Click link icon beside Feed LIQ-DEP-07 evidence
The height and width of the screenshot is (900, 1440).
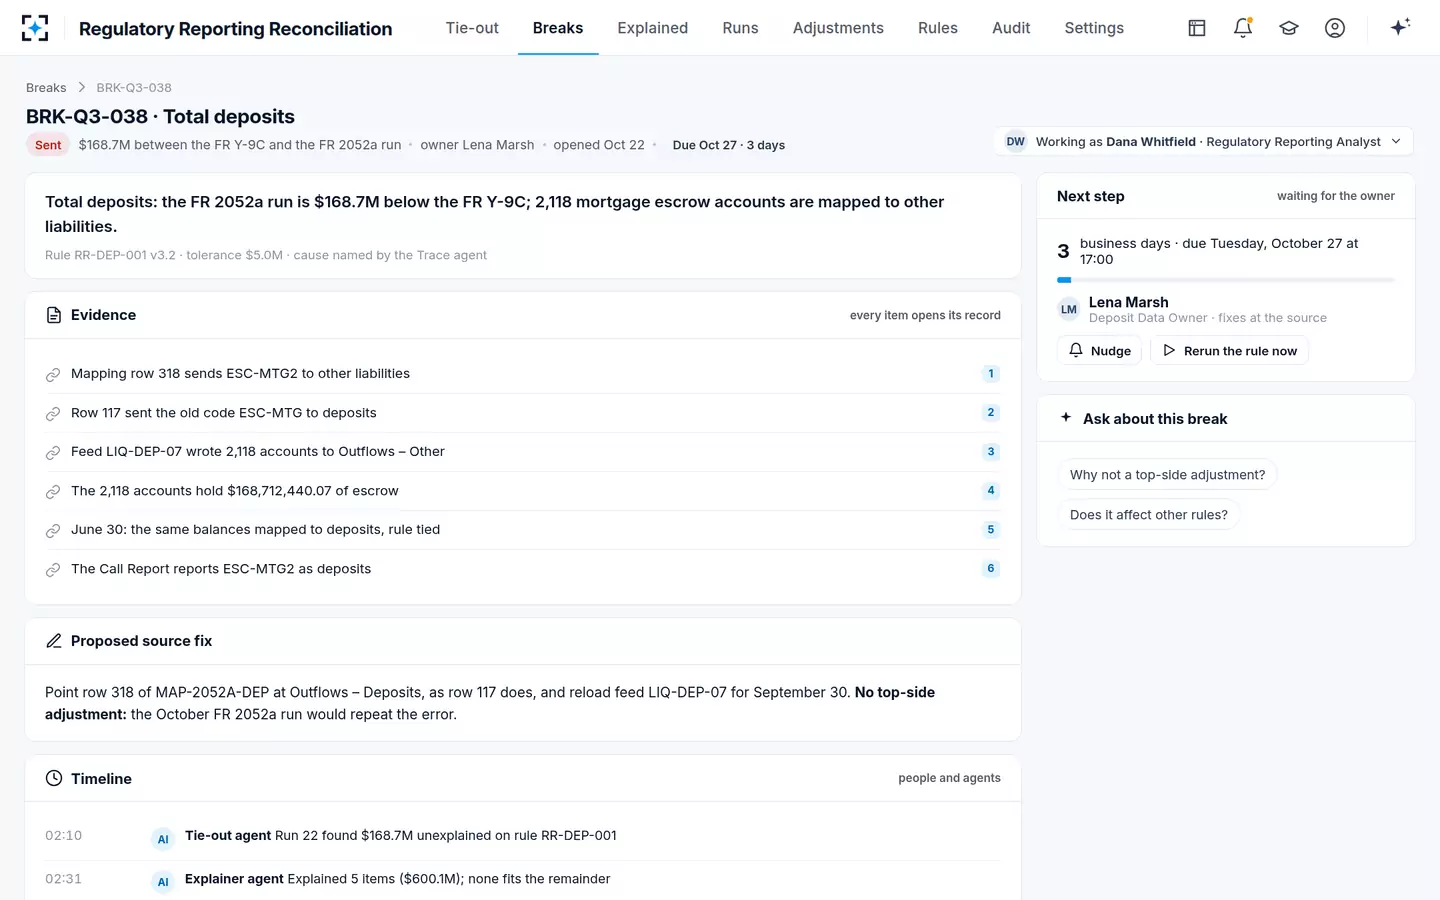pyautogui.click(x=53, y=452)
